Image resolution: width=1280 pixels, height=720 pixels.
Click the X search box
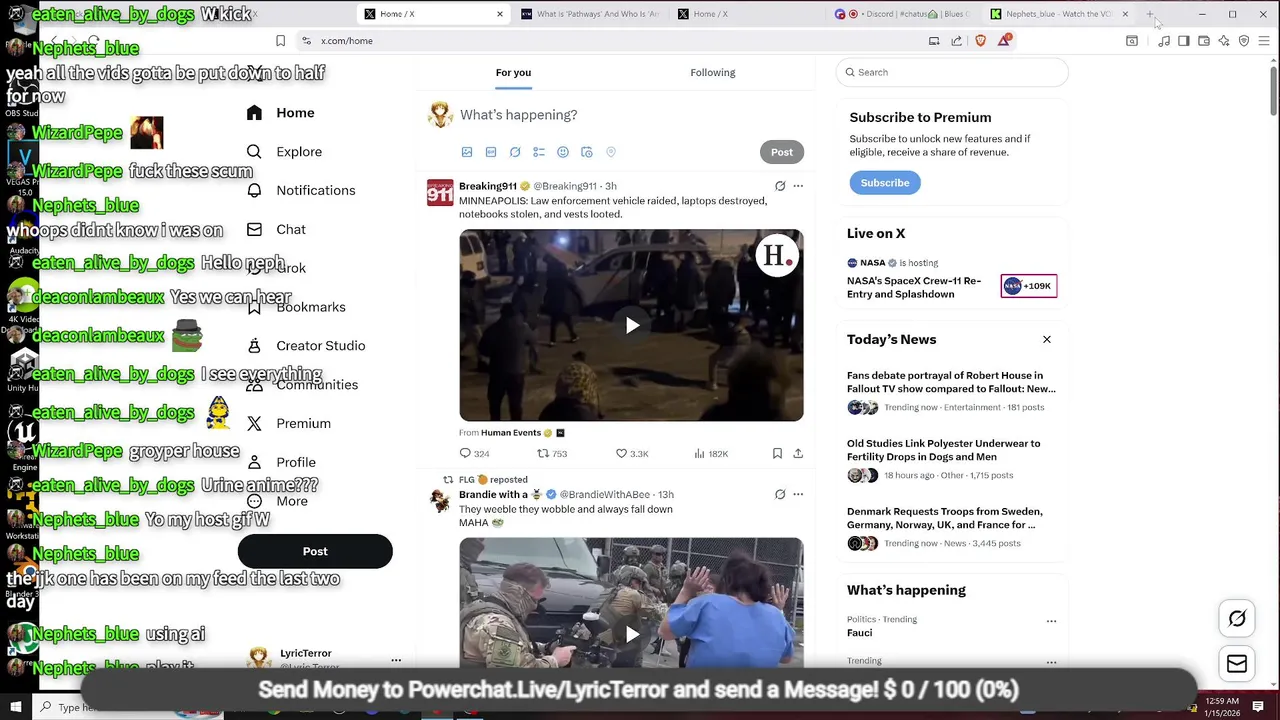pyautogui.click(x=952, y=72)
